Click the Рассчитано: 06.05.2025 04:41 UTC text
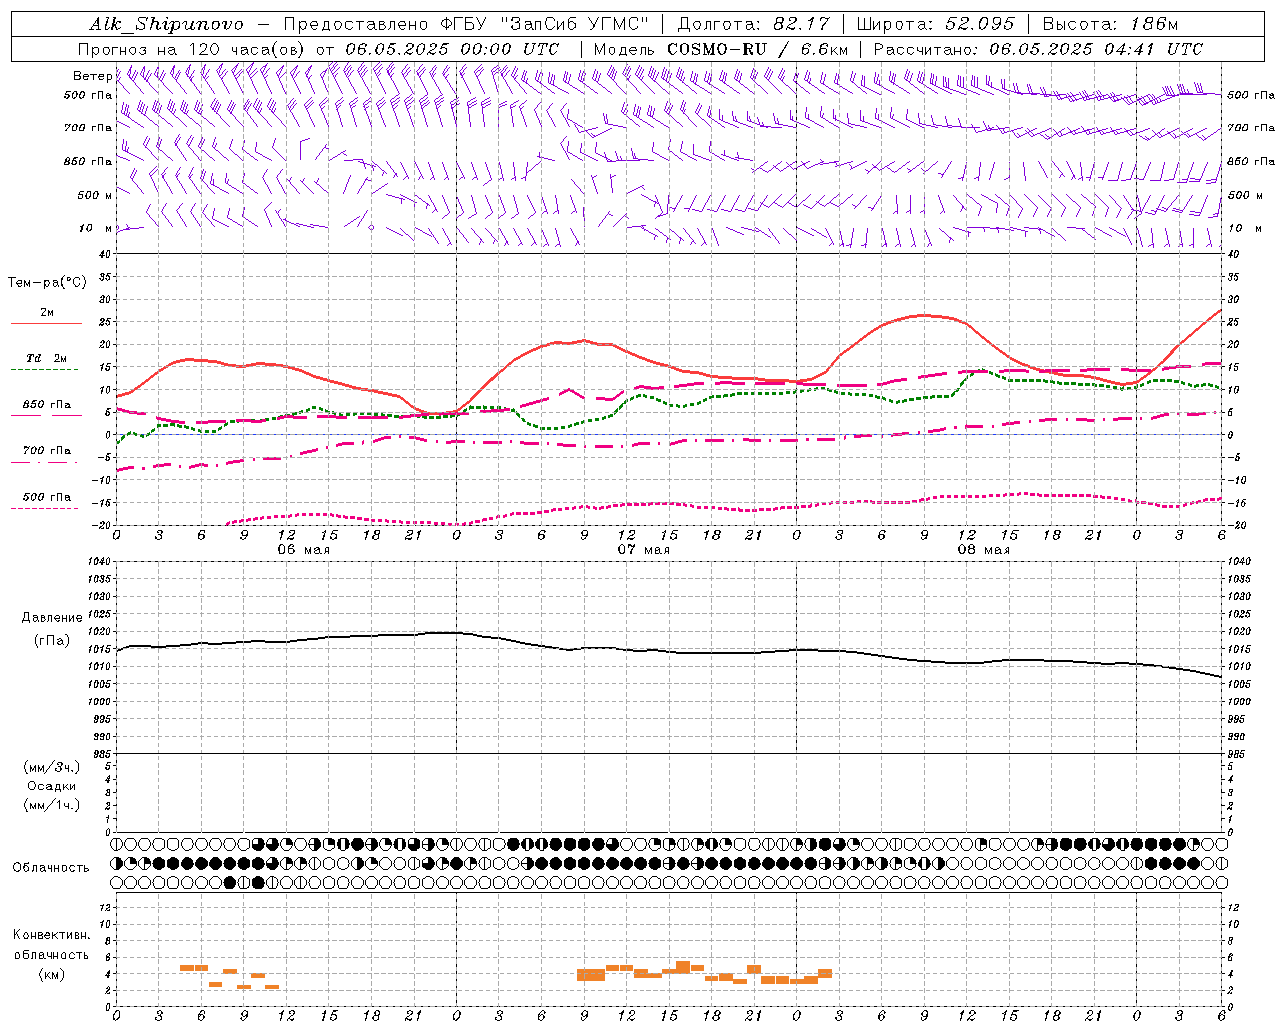This screenshot has height=1024, width=1280. pos(1038,49)
